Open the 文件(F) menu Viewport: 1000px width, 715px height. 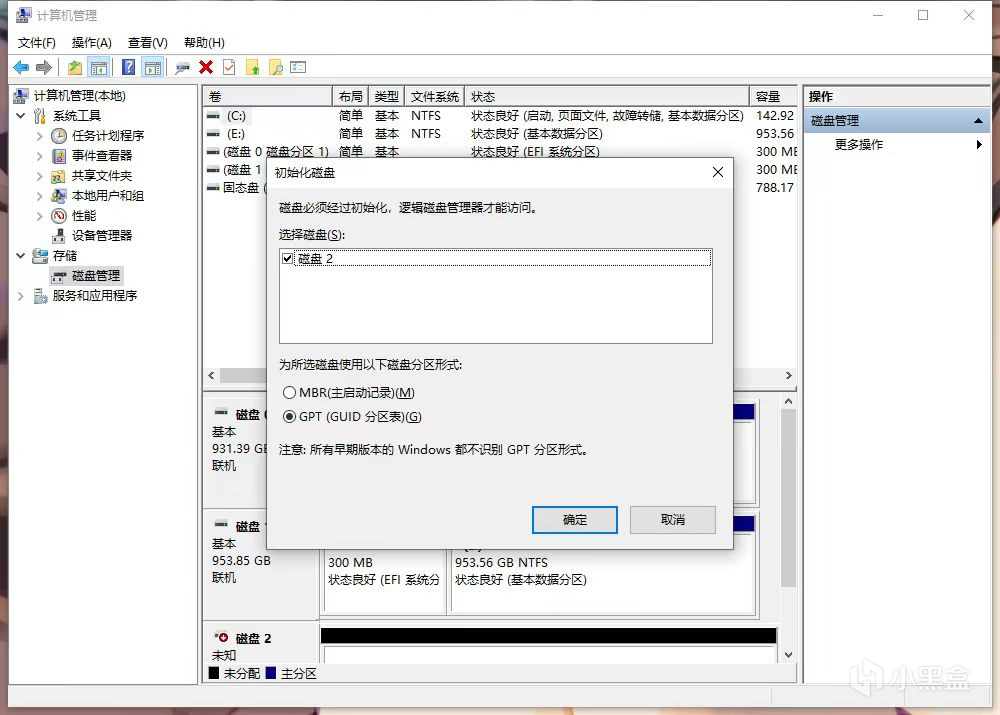pos(36,43)
